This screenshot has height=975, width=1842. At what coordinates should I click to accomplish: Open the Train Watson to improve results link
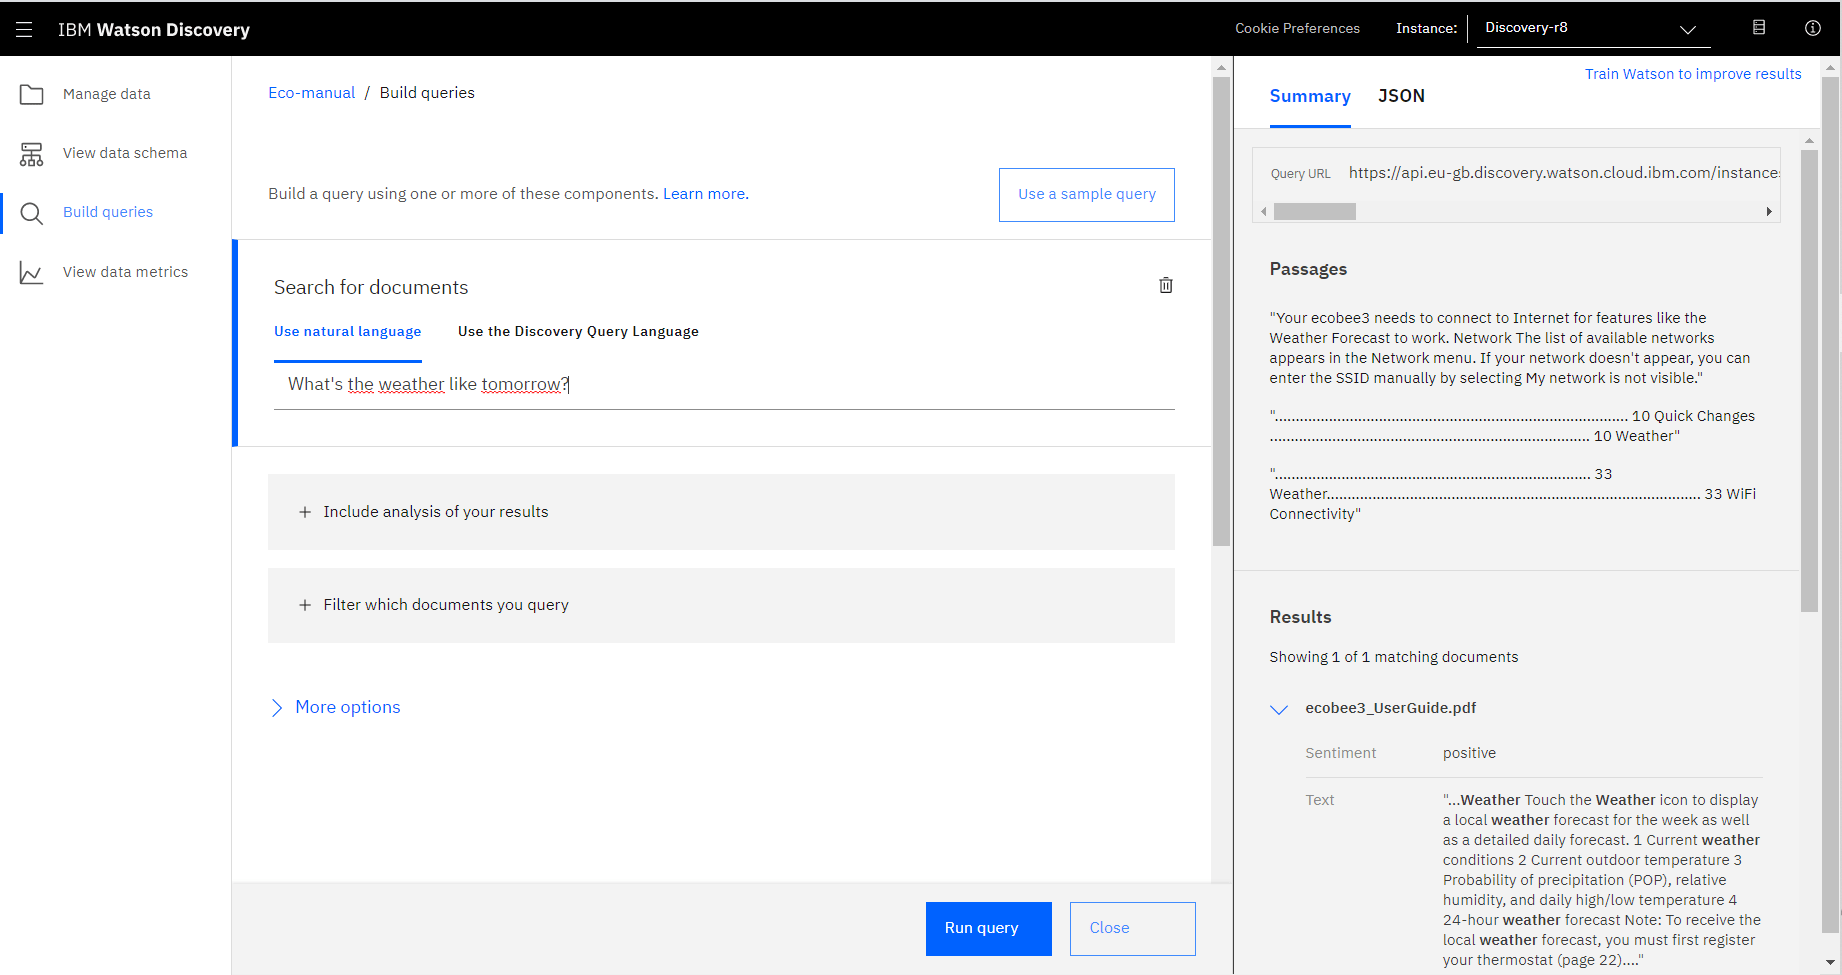[x=1692, y=73]
